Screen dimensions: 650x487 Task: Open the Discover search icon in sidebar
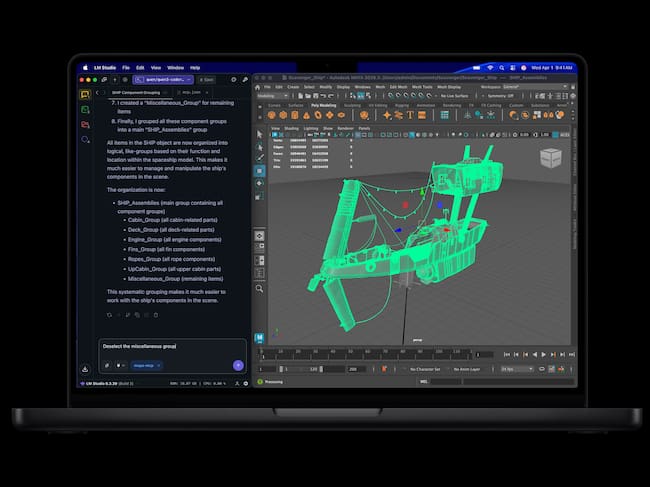[85, 137]
